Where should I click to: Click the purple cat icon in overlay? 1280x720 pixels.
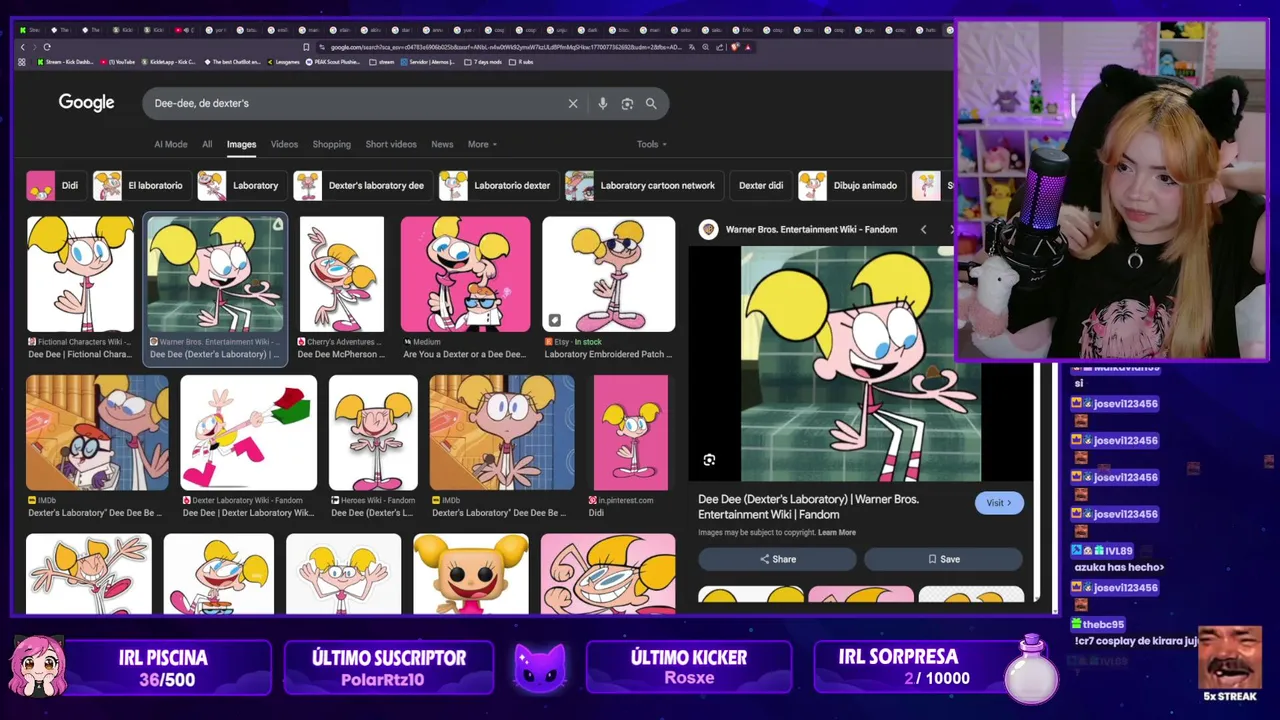[540, 667]
